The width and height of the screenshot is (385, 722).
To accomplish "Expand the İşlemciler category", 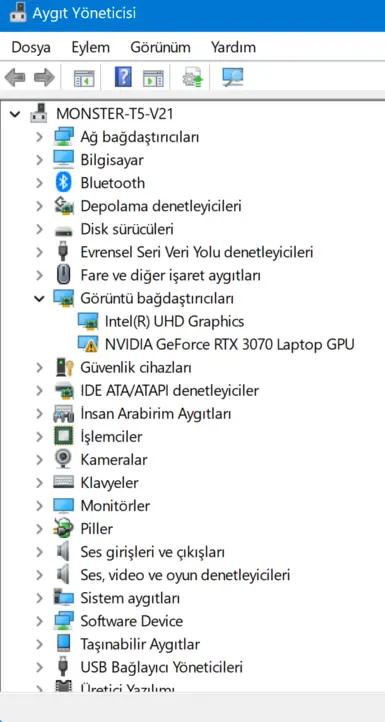I will [x=39, y=436].
